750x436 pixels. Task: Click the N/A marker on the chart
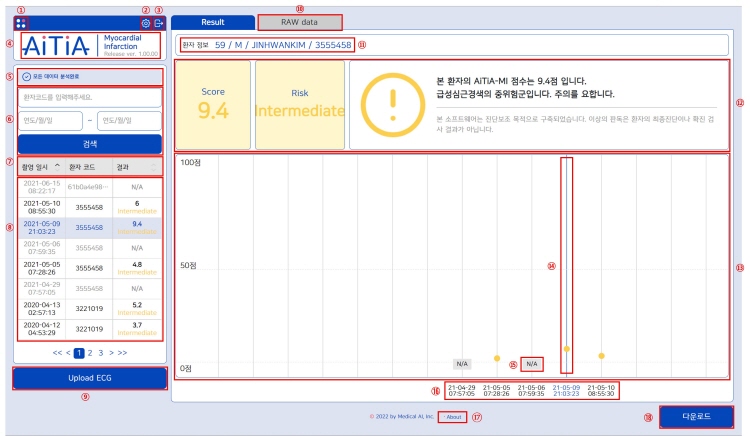533,363
